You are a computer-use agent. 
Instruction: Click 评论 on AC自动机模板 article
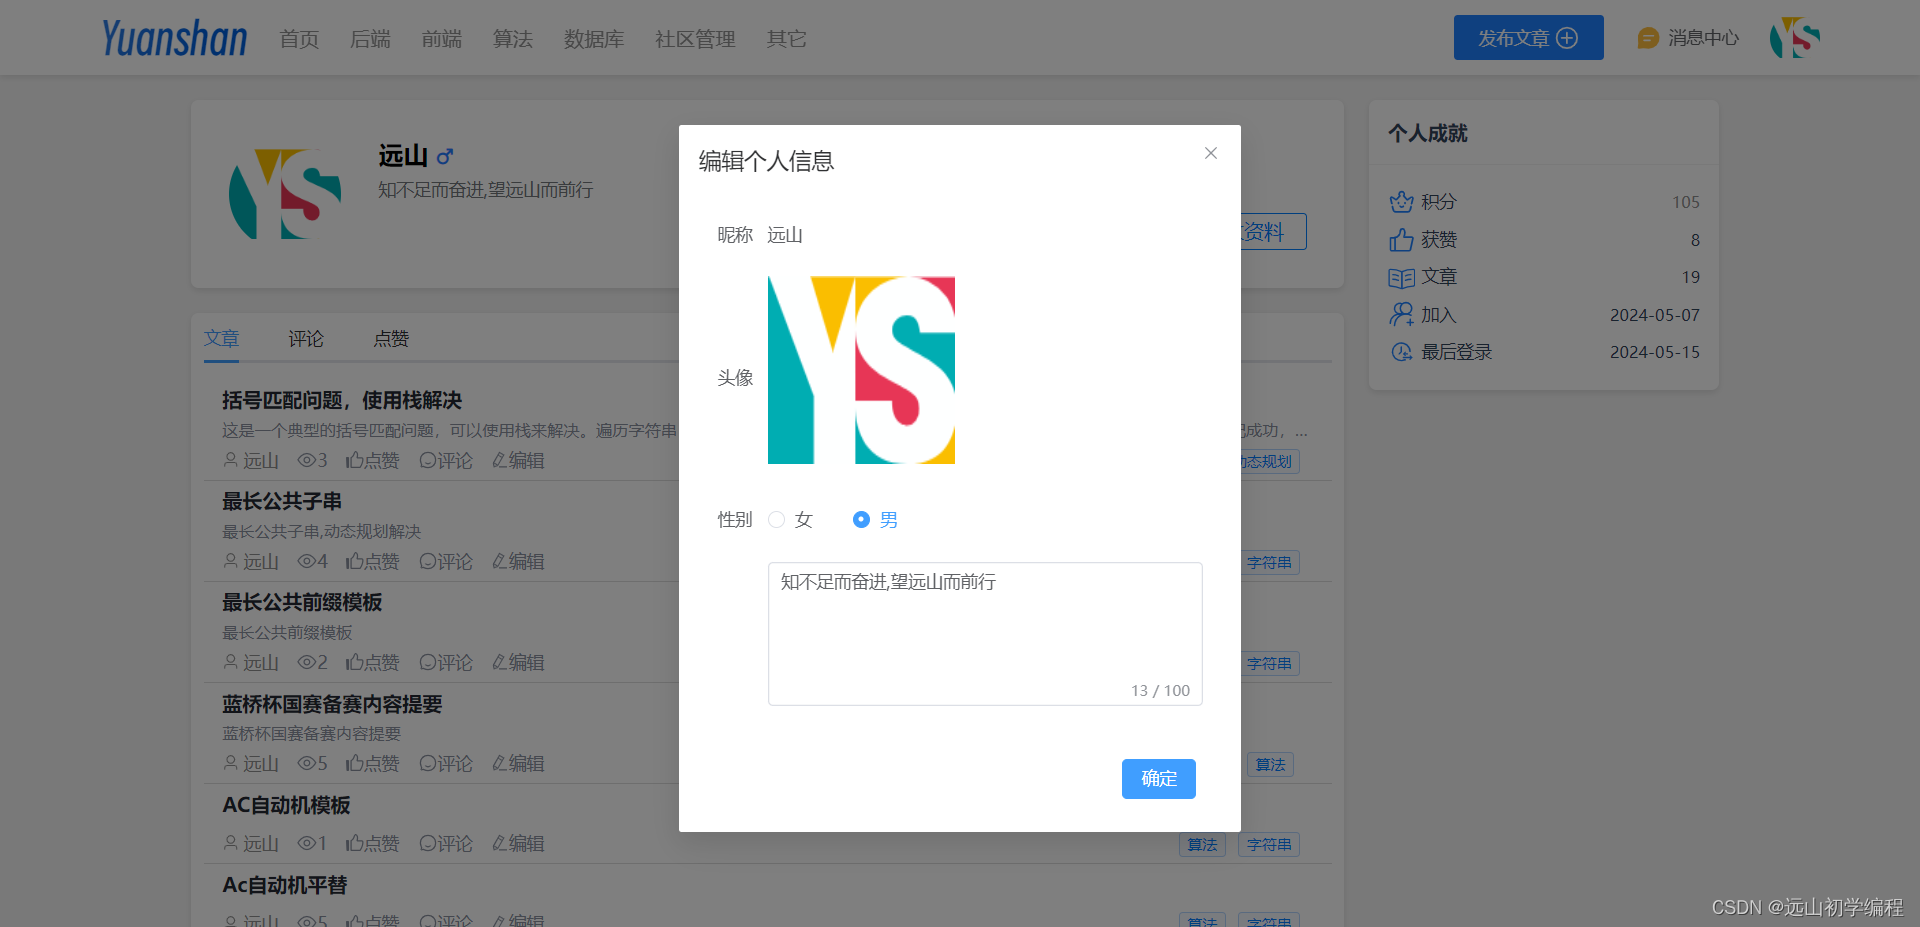point(446,843)
